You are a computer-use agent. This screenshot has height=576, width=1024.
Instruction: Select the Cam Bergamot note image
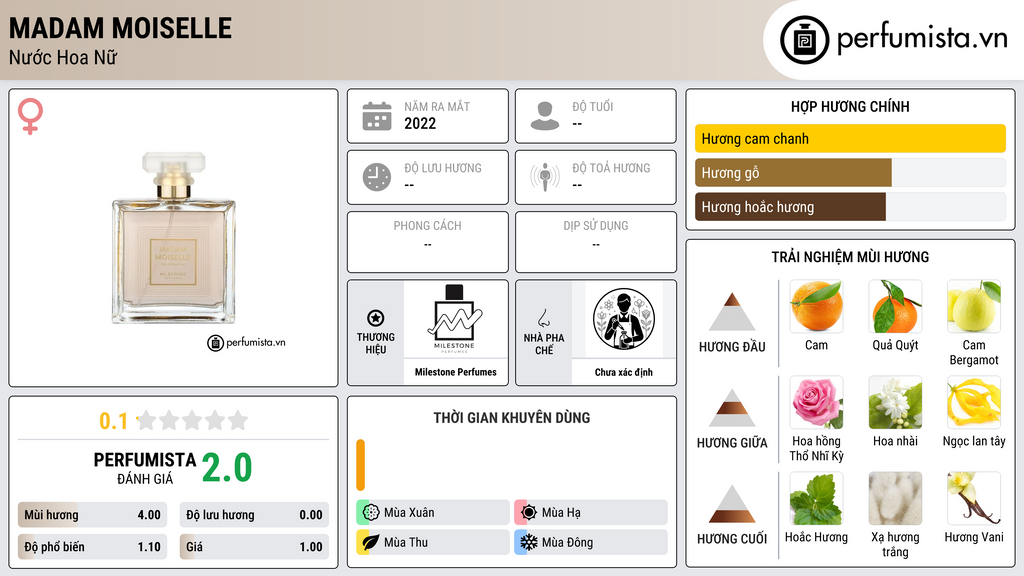pyautogui.click(x=974, y=306)
